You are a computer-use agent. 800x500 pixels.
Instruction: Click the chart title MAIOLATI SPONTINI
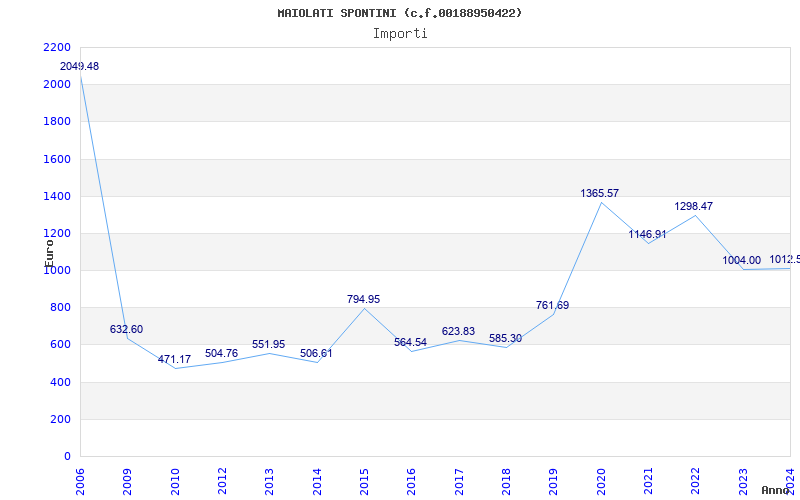coord(400,13)
